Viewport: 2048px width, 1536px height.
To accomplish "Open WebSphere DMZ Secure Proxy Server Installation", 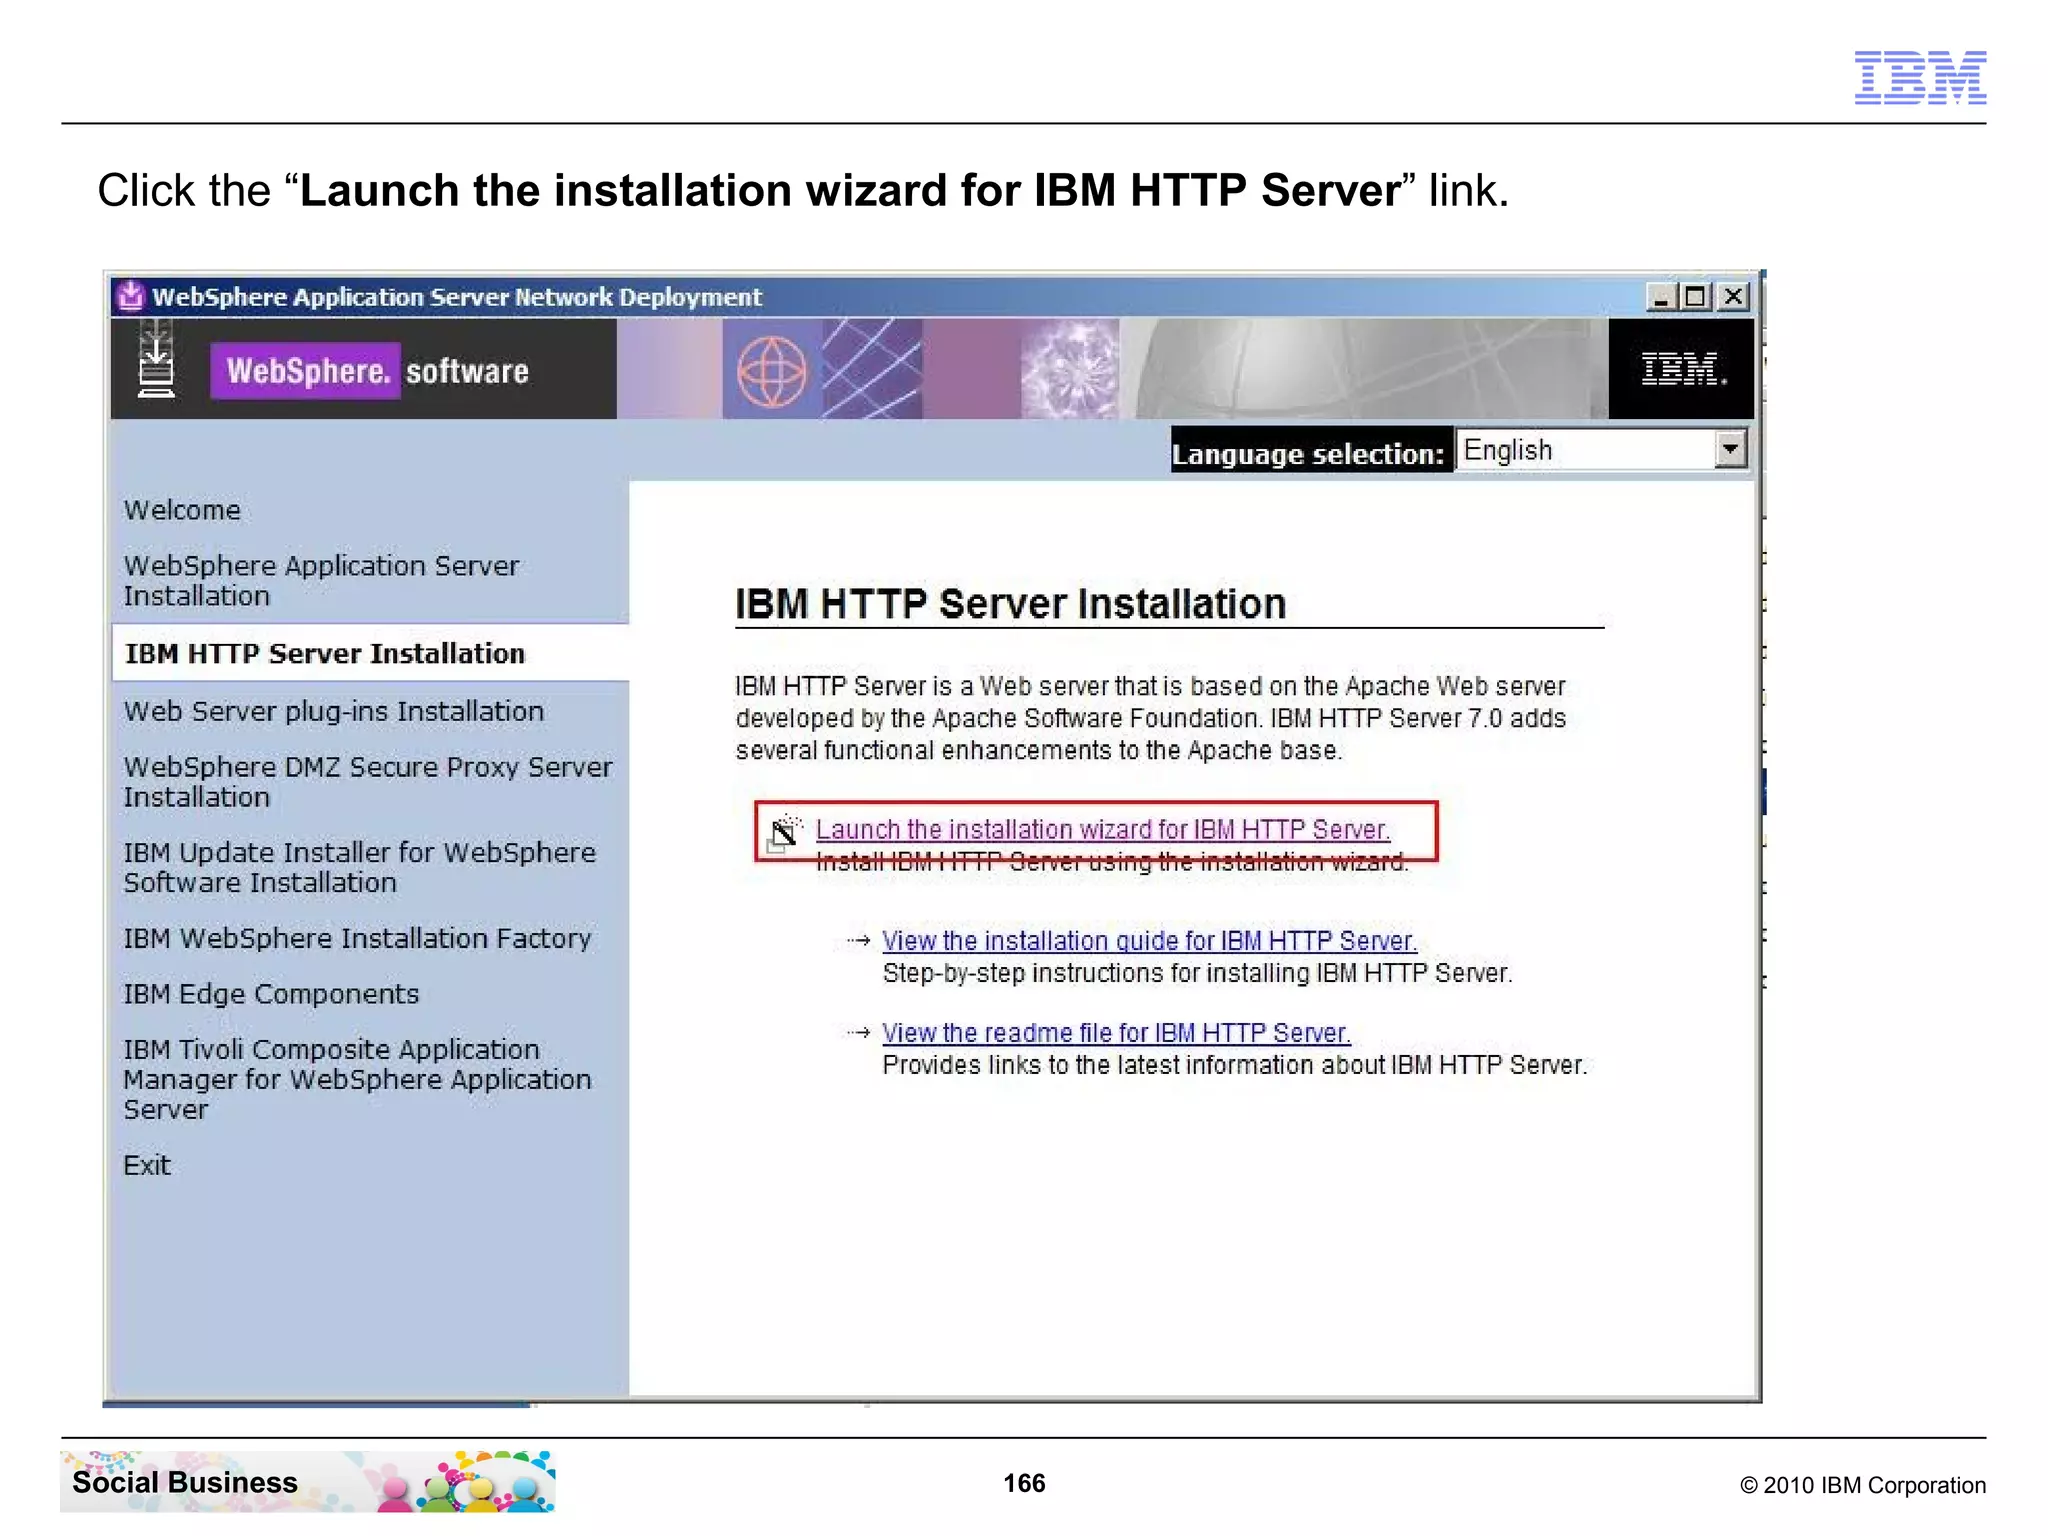I will 368,782.
